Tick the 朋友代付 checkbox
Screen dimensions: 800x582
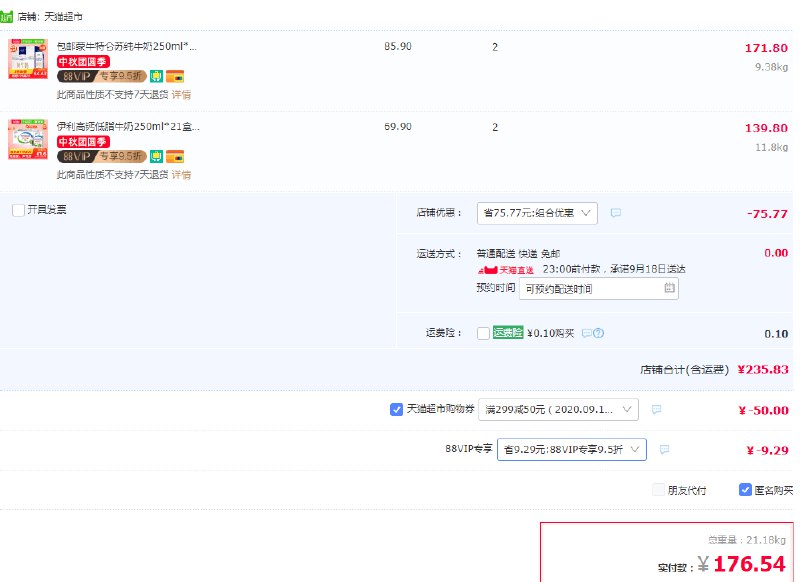tap(658, 490)
